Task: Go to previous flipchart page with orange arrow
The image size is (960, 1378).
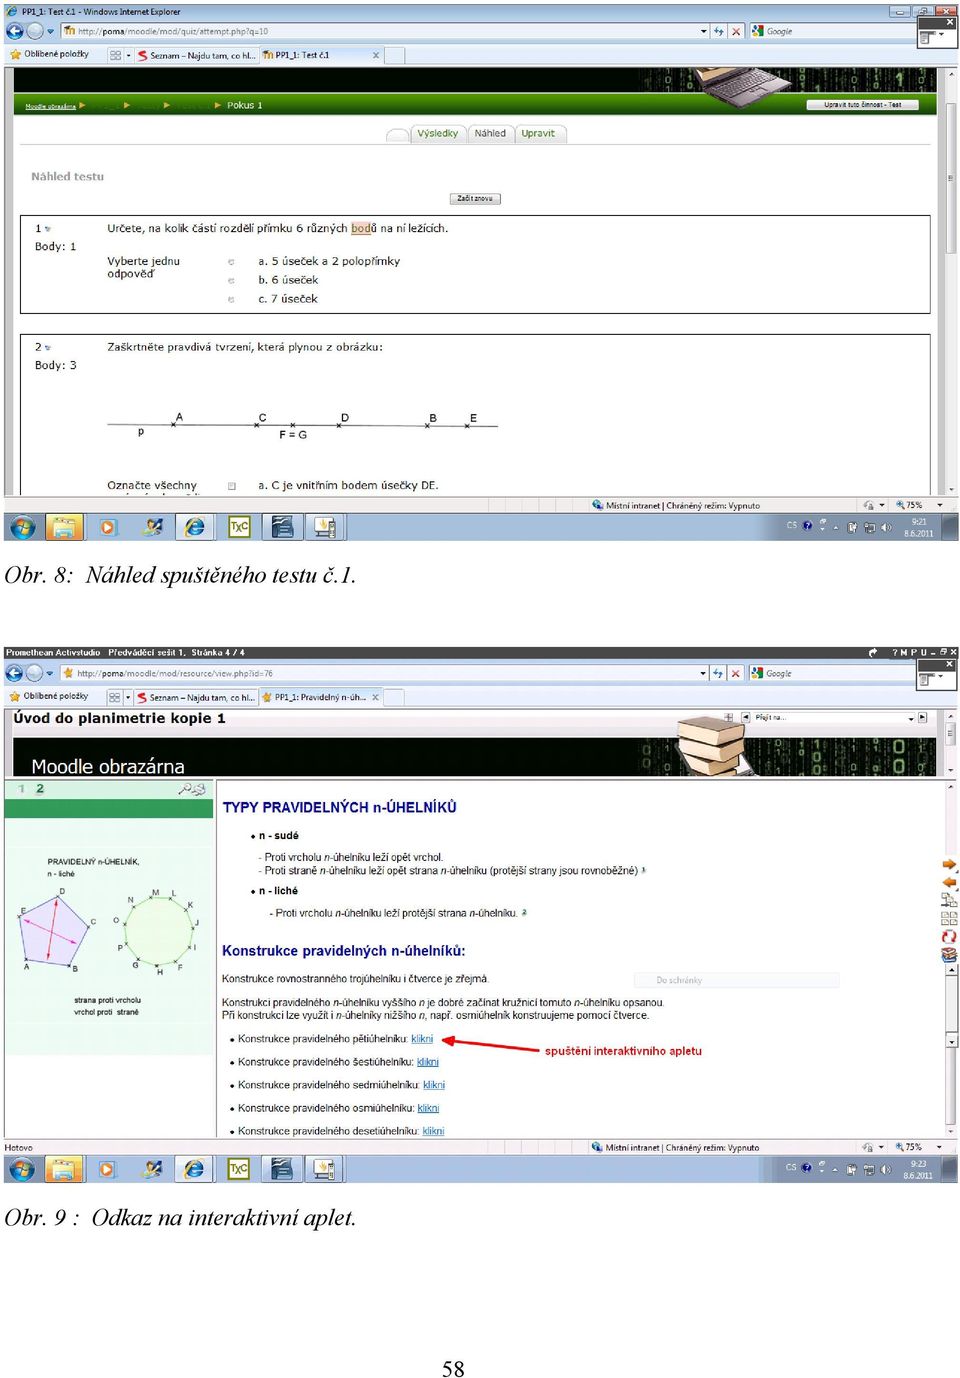Action: (949, 882)
